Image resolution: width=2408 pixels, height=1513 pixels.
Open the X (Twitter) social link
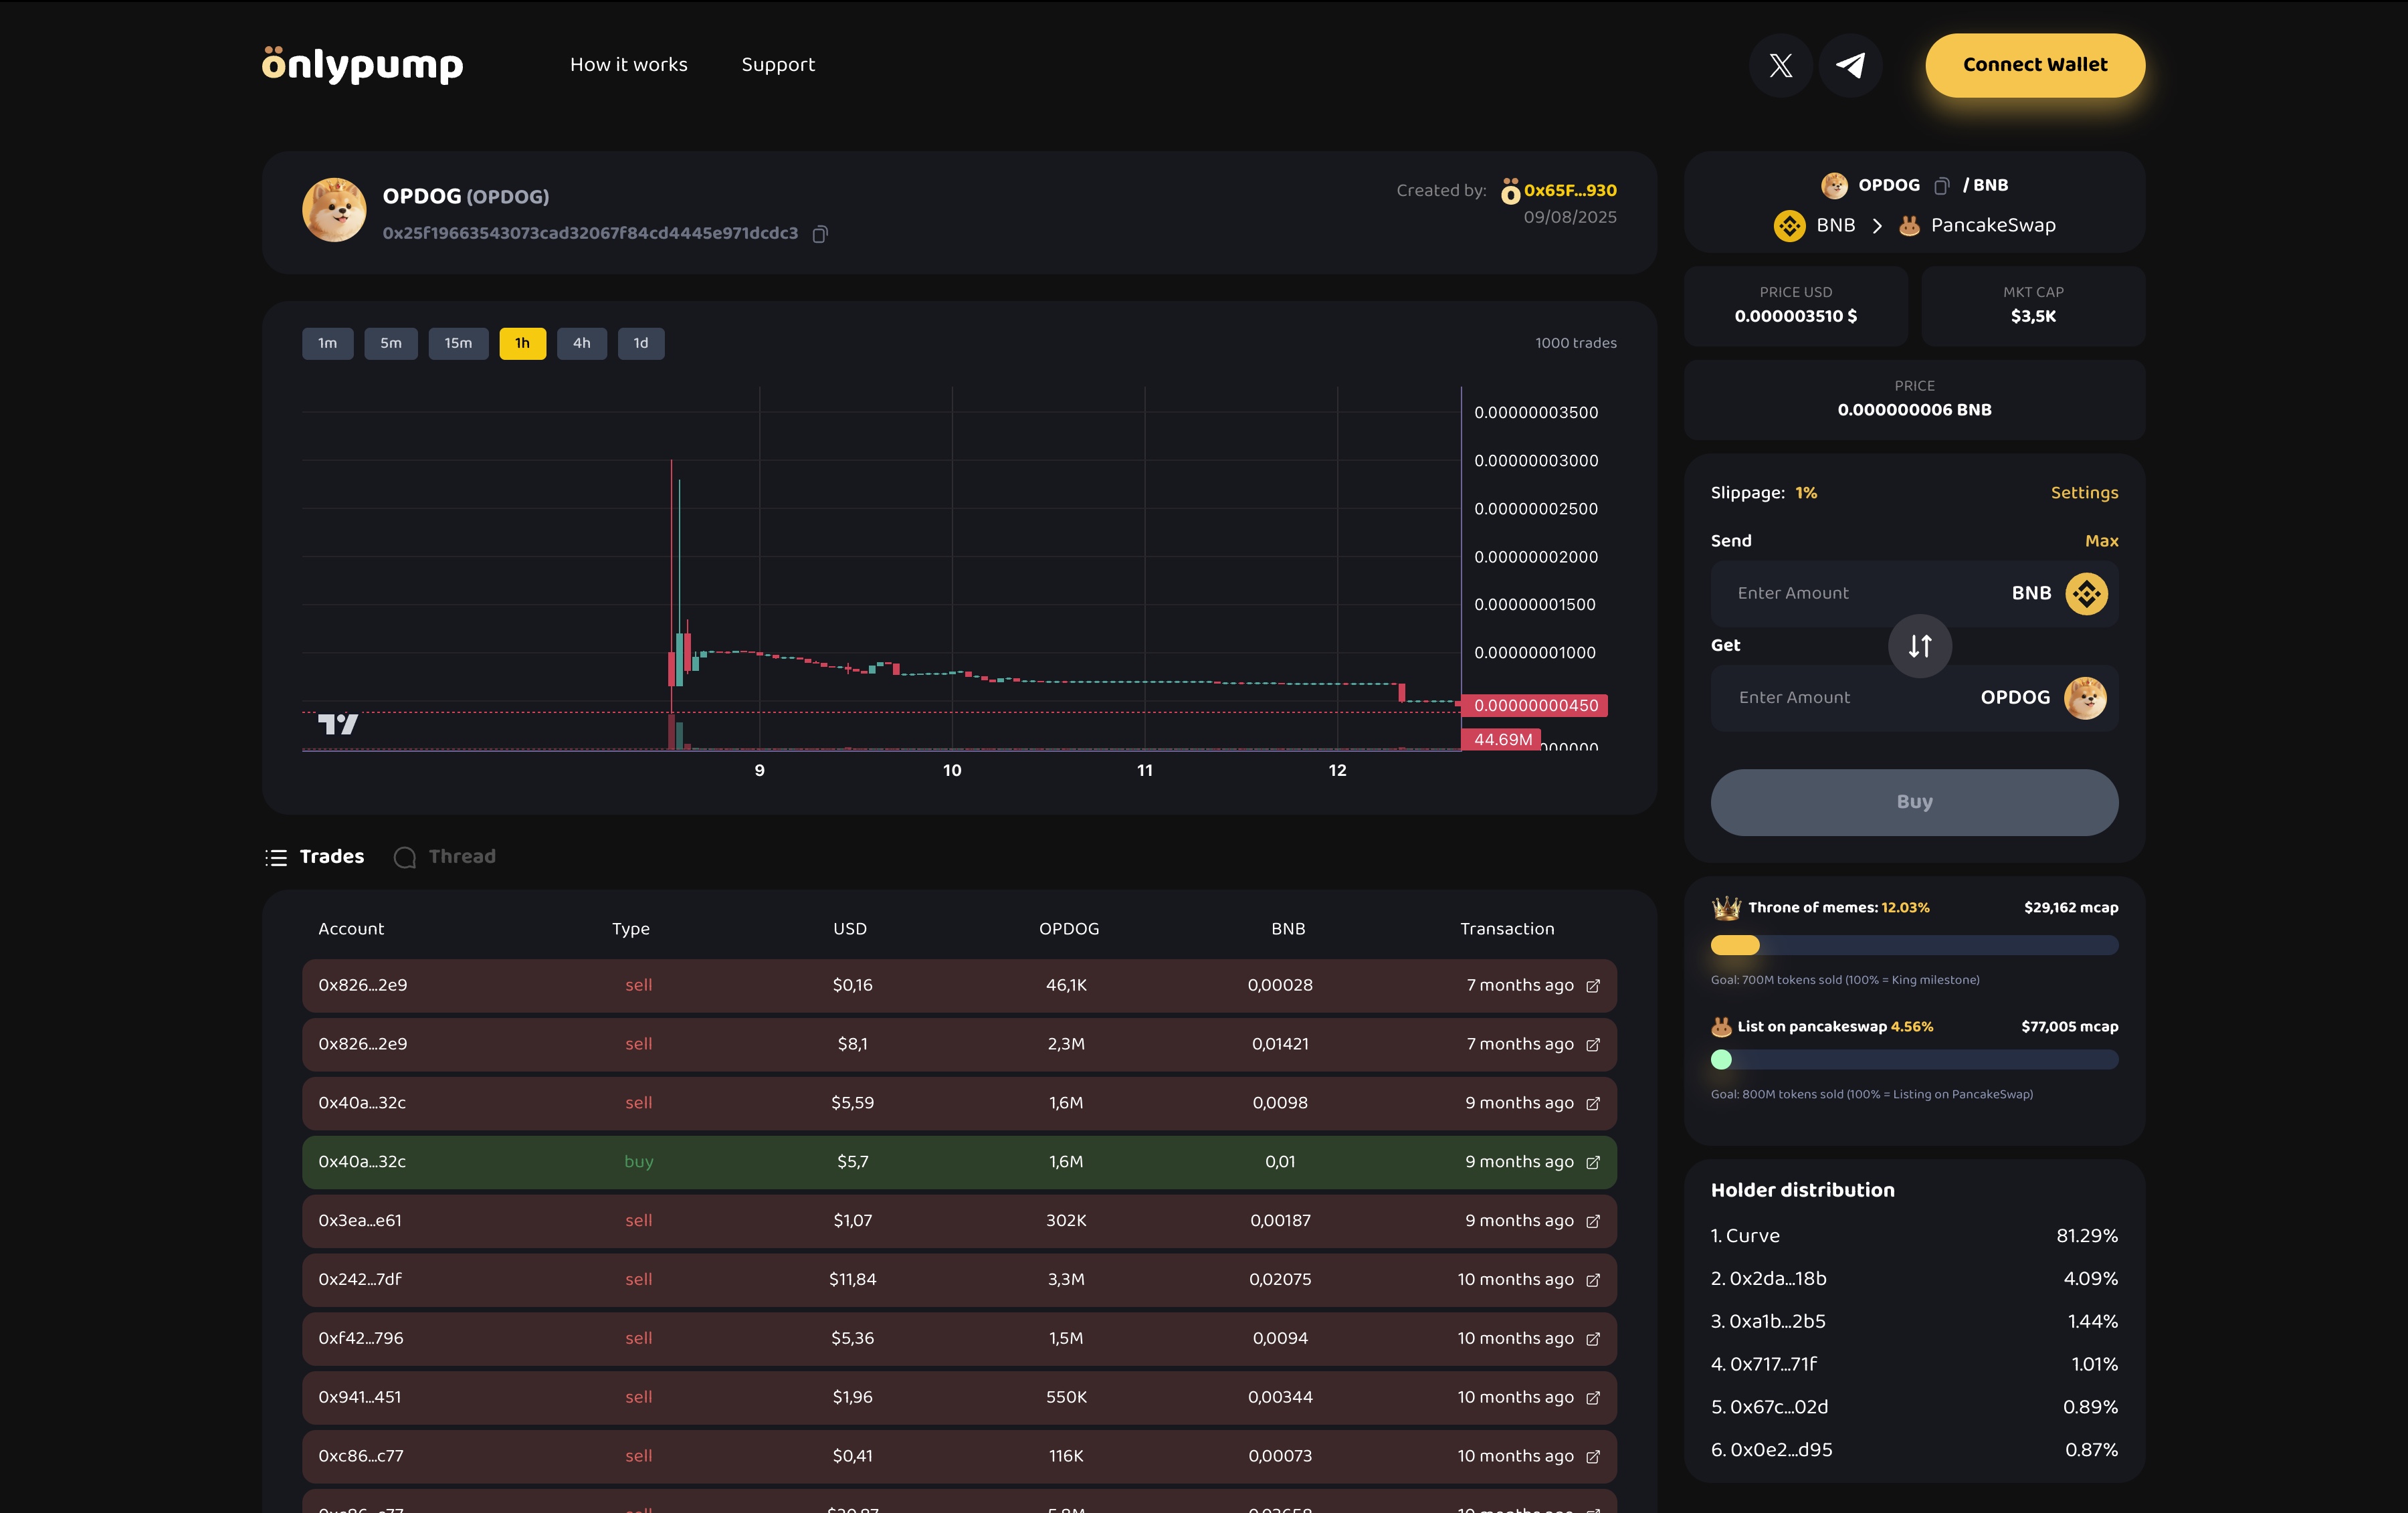(x=1780, y=65)
